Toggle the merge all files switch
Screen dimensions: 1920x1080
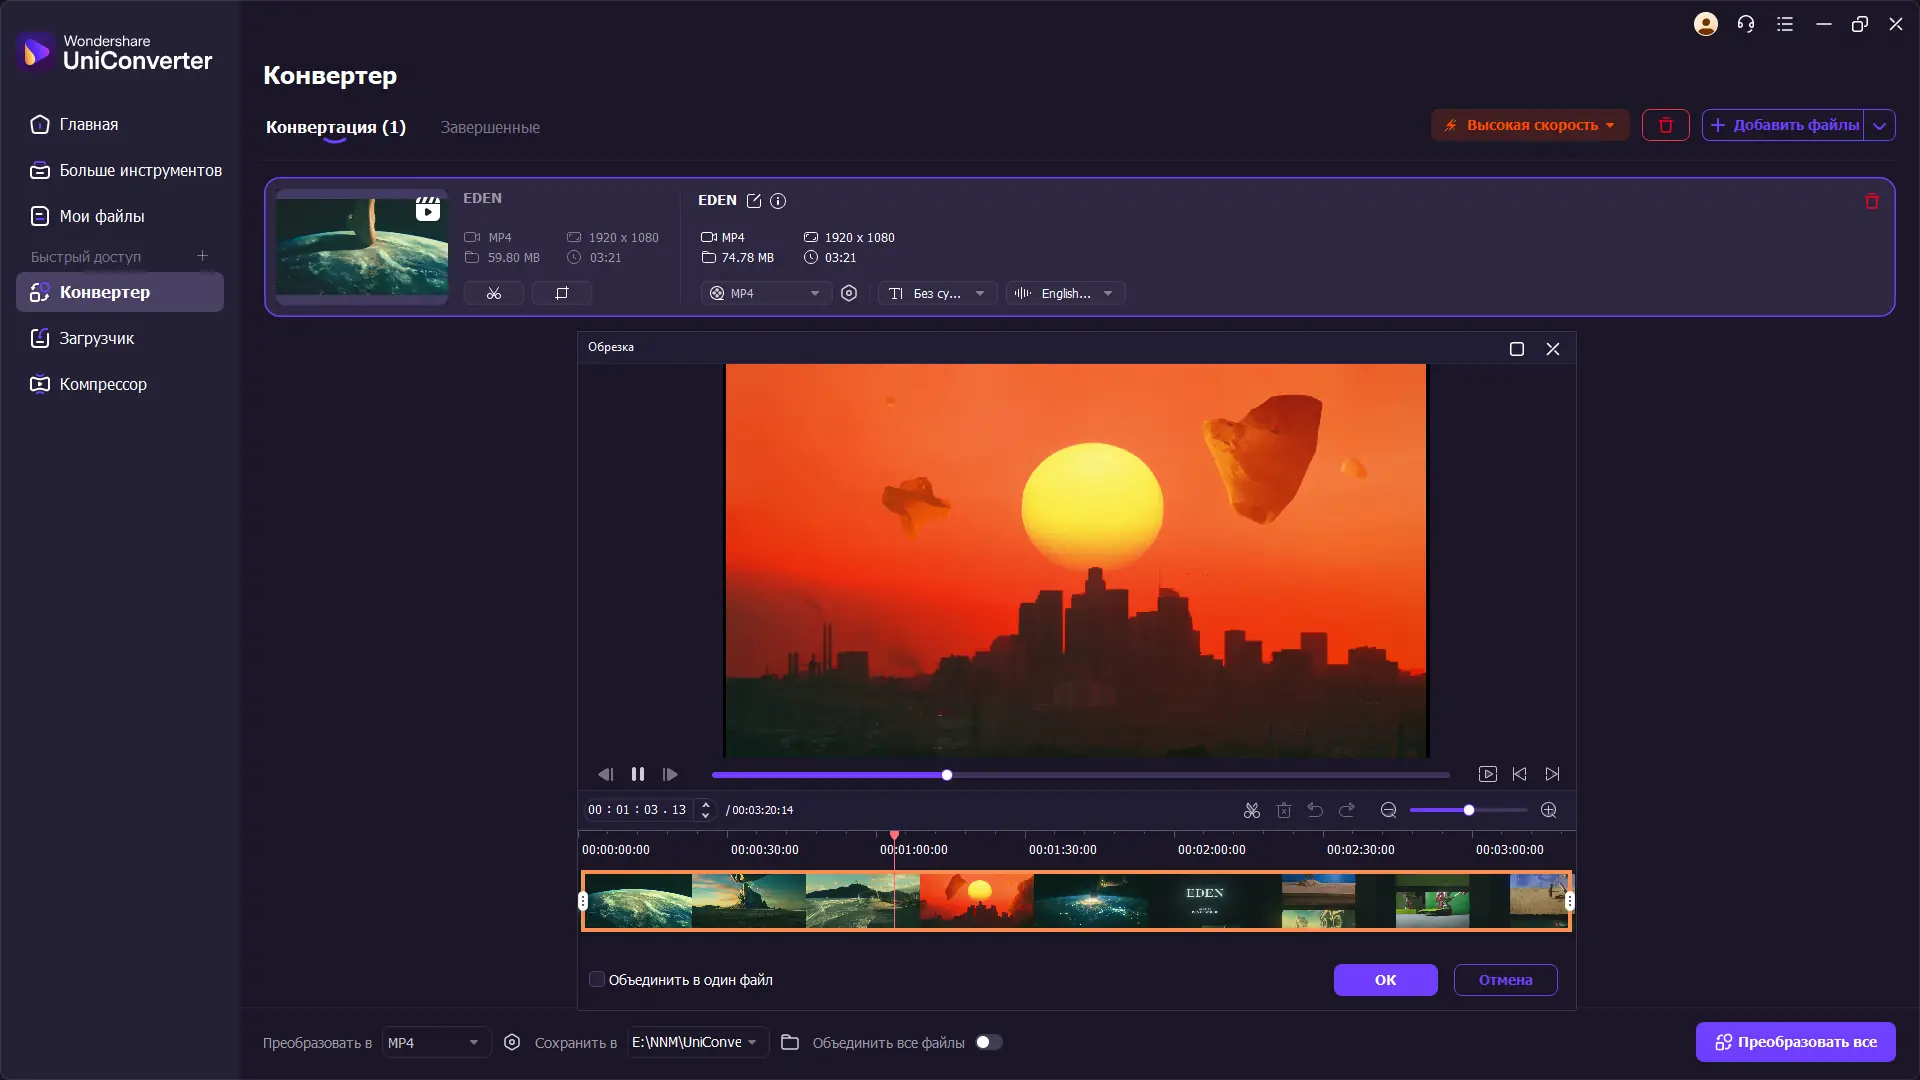988,1042
